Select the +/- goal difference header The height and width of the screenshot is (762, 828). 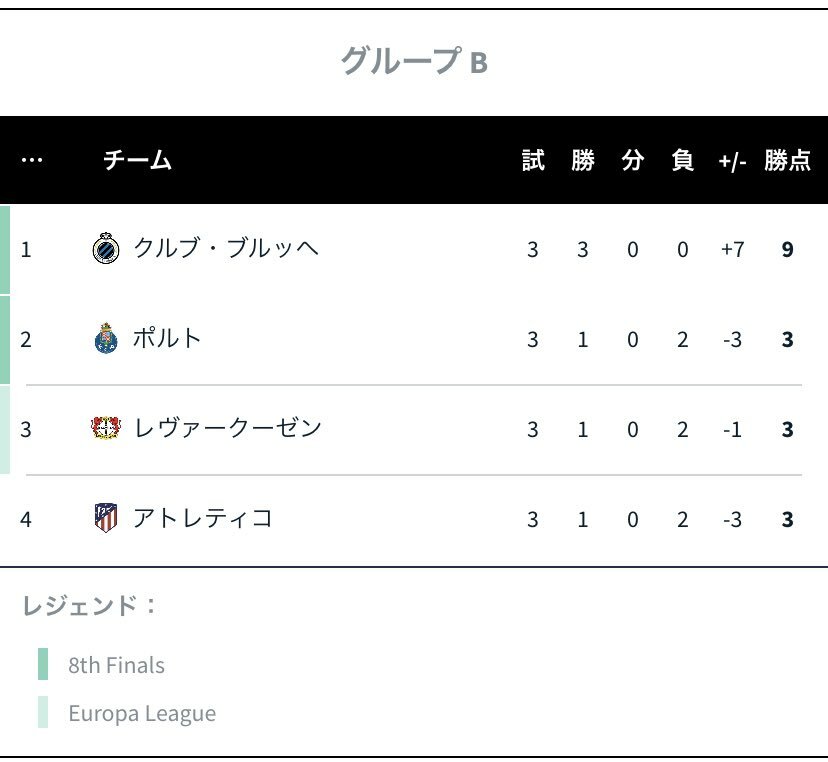(x=732, y=161)
